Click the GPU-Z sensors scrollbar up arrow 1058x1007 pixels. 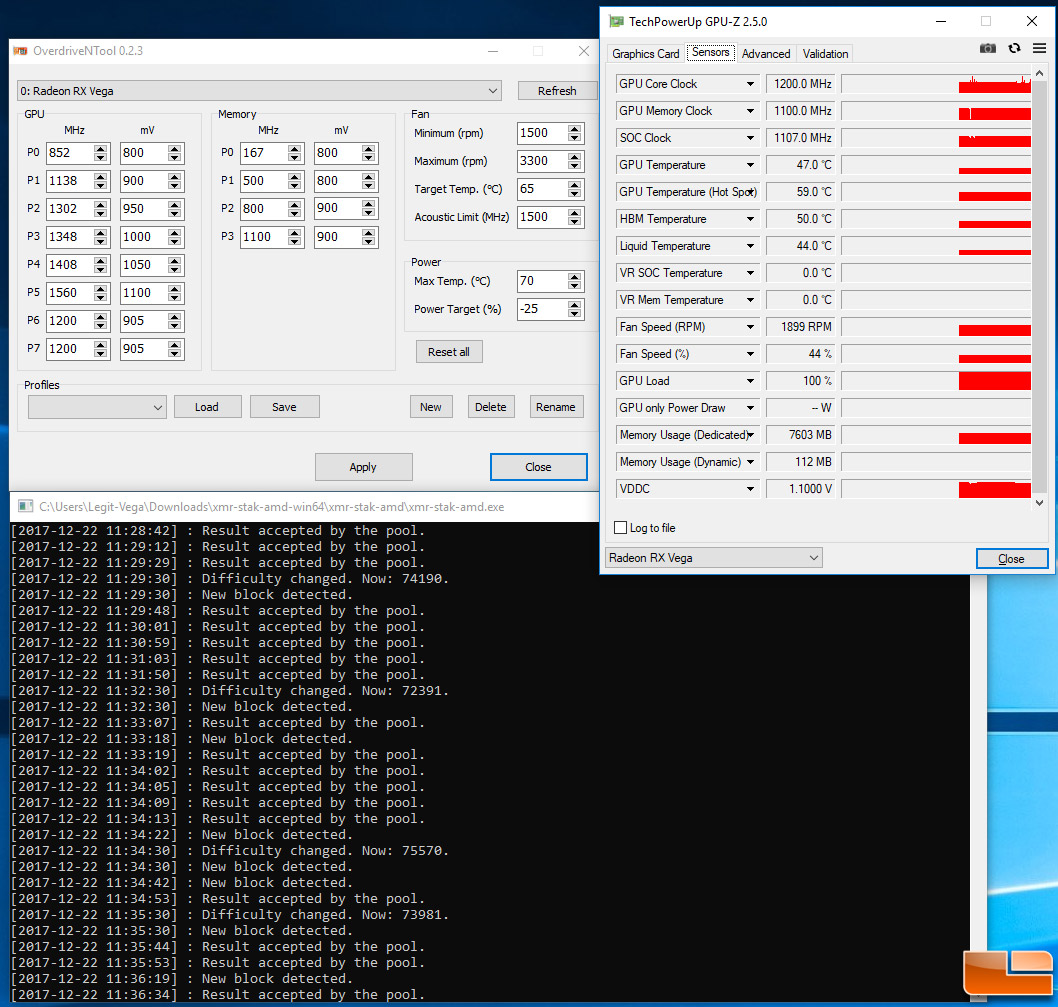1040,73
